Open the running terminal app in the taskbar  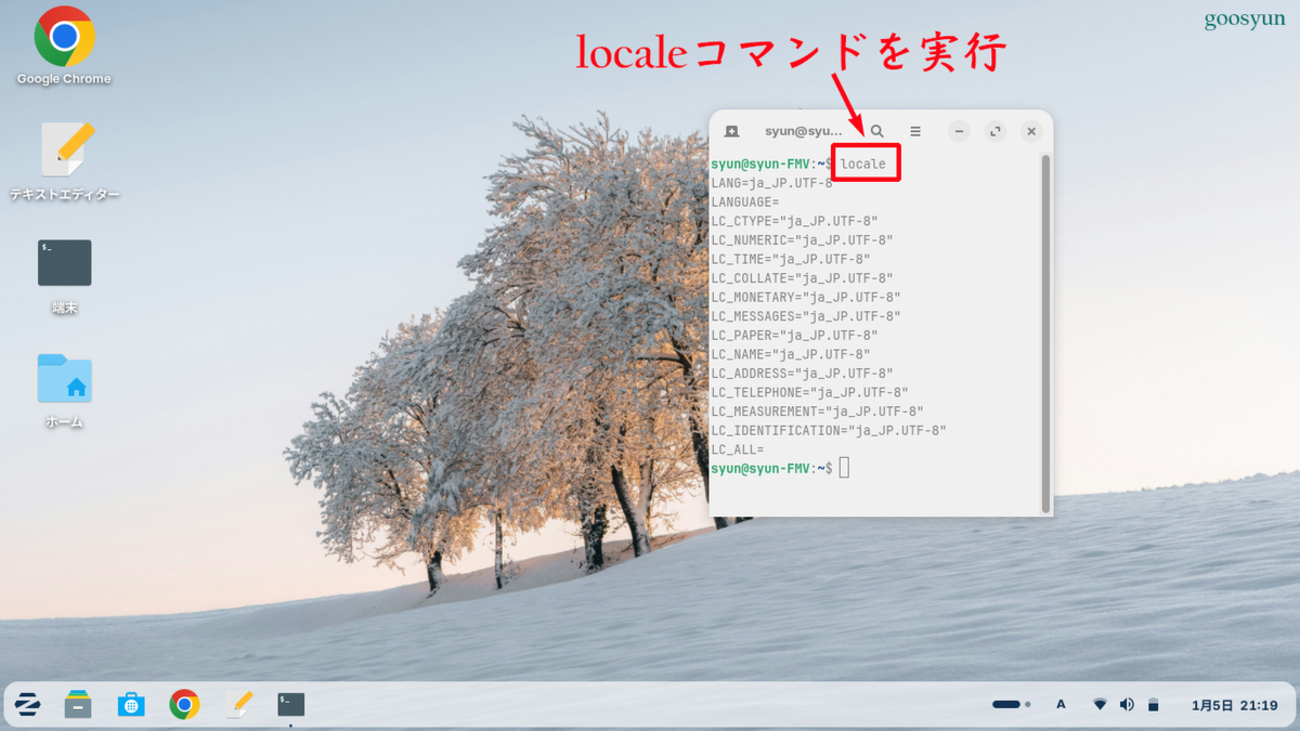(290, 704)
